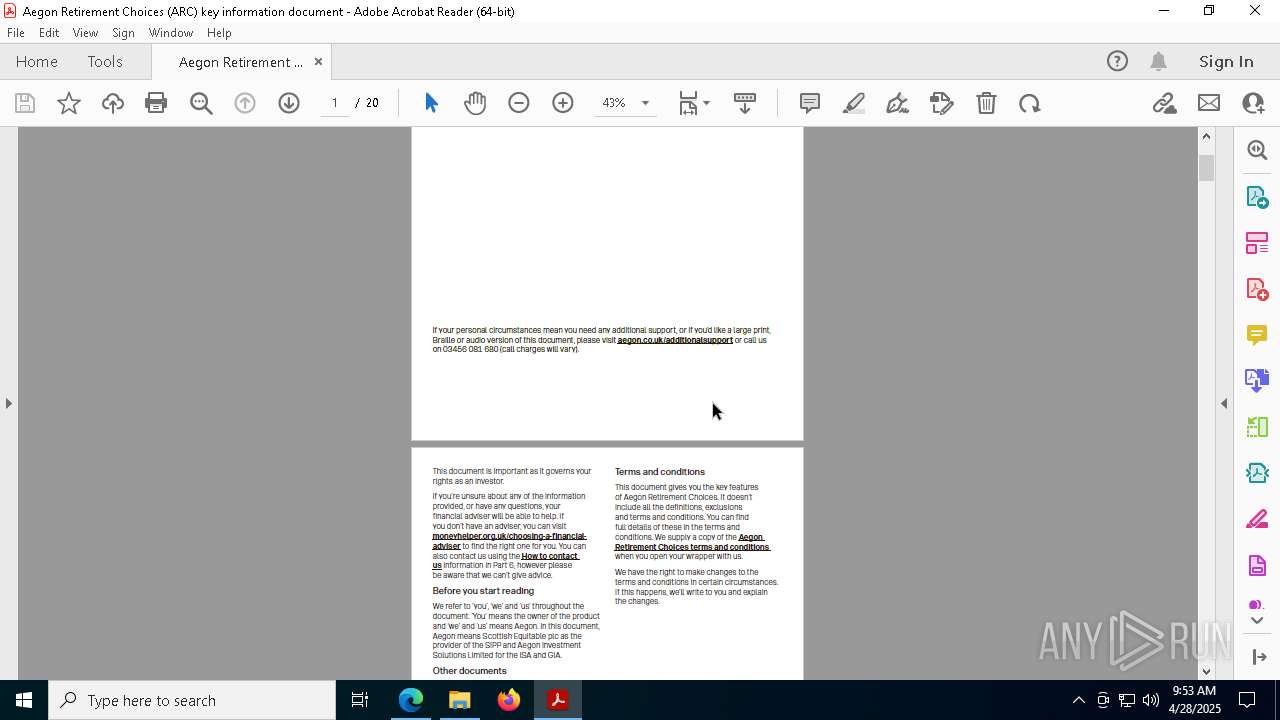Viewport: 1280px width, 720px height.
Task: Go to previous page arrow
Action: coord(245,103)
